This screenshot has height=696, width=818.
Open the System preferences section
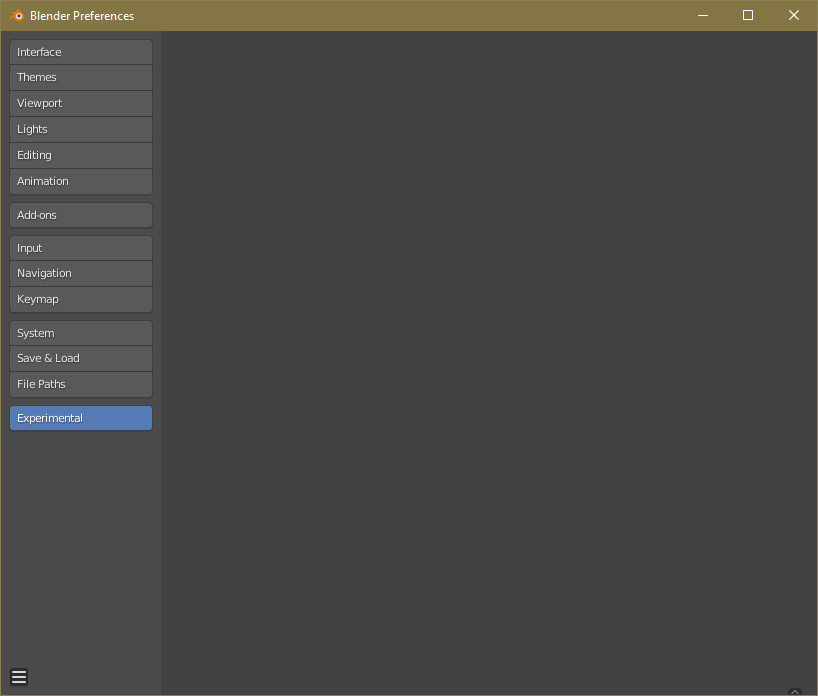click(80, 332)
